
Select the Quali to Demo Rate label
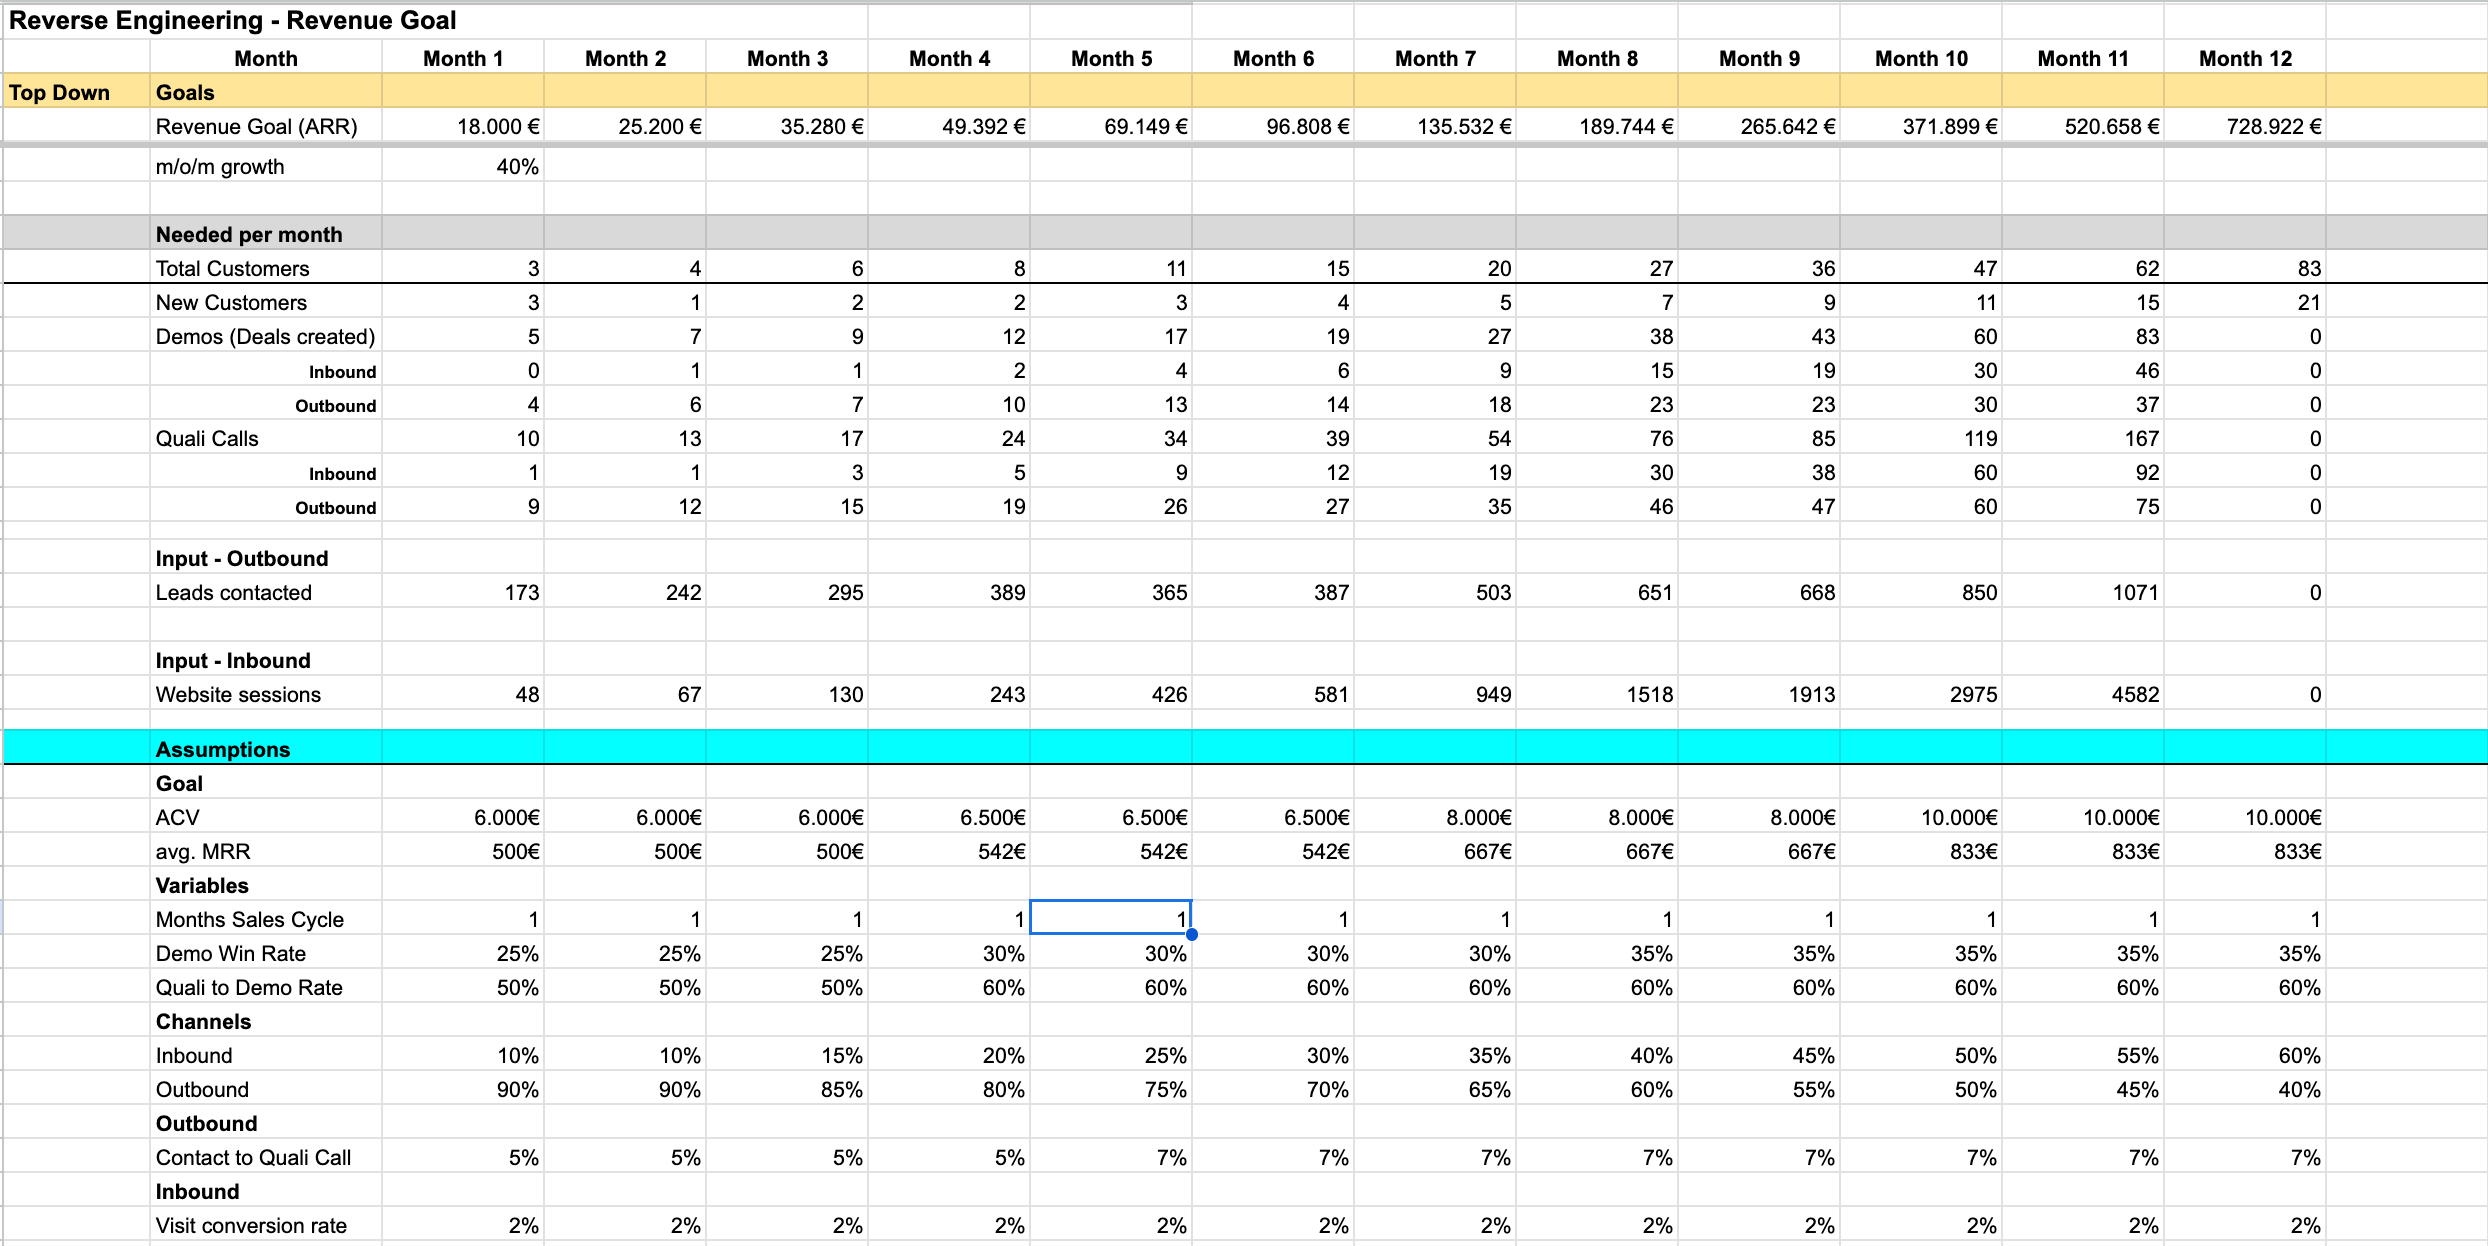[x=249, y=987]
